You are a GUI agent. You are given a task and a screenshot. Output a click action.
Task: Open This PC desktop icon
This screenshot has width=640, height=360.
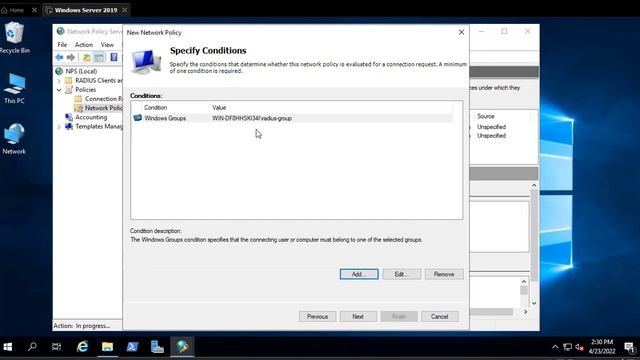point(14,88)
